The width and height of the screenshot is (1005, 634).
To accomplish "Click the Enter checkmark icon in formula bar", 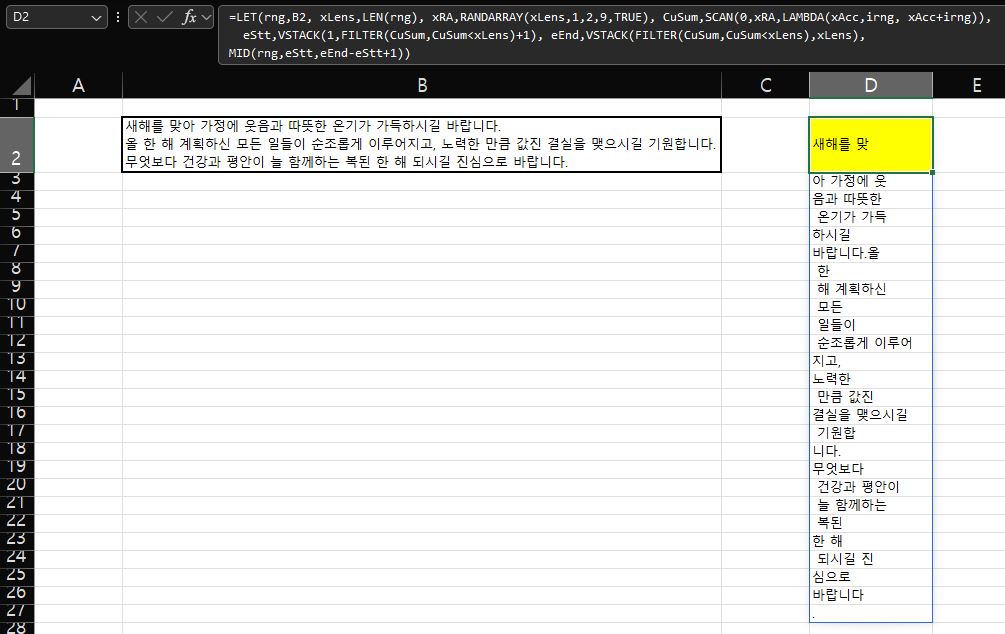I will tap(166, 17).
